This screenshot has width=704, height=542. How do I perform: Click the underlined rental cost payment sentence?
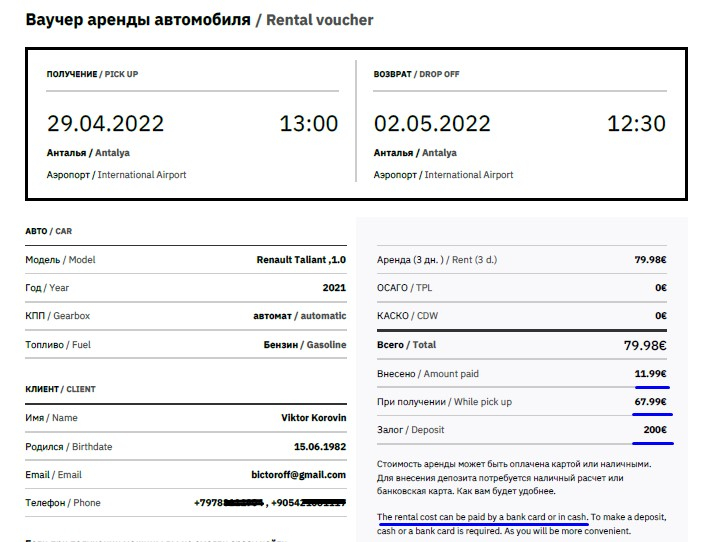coord(482,517)
